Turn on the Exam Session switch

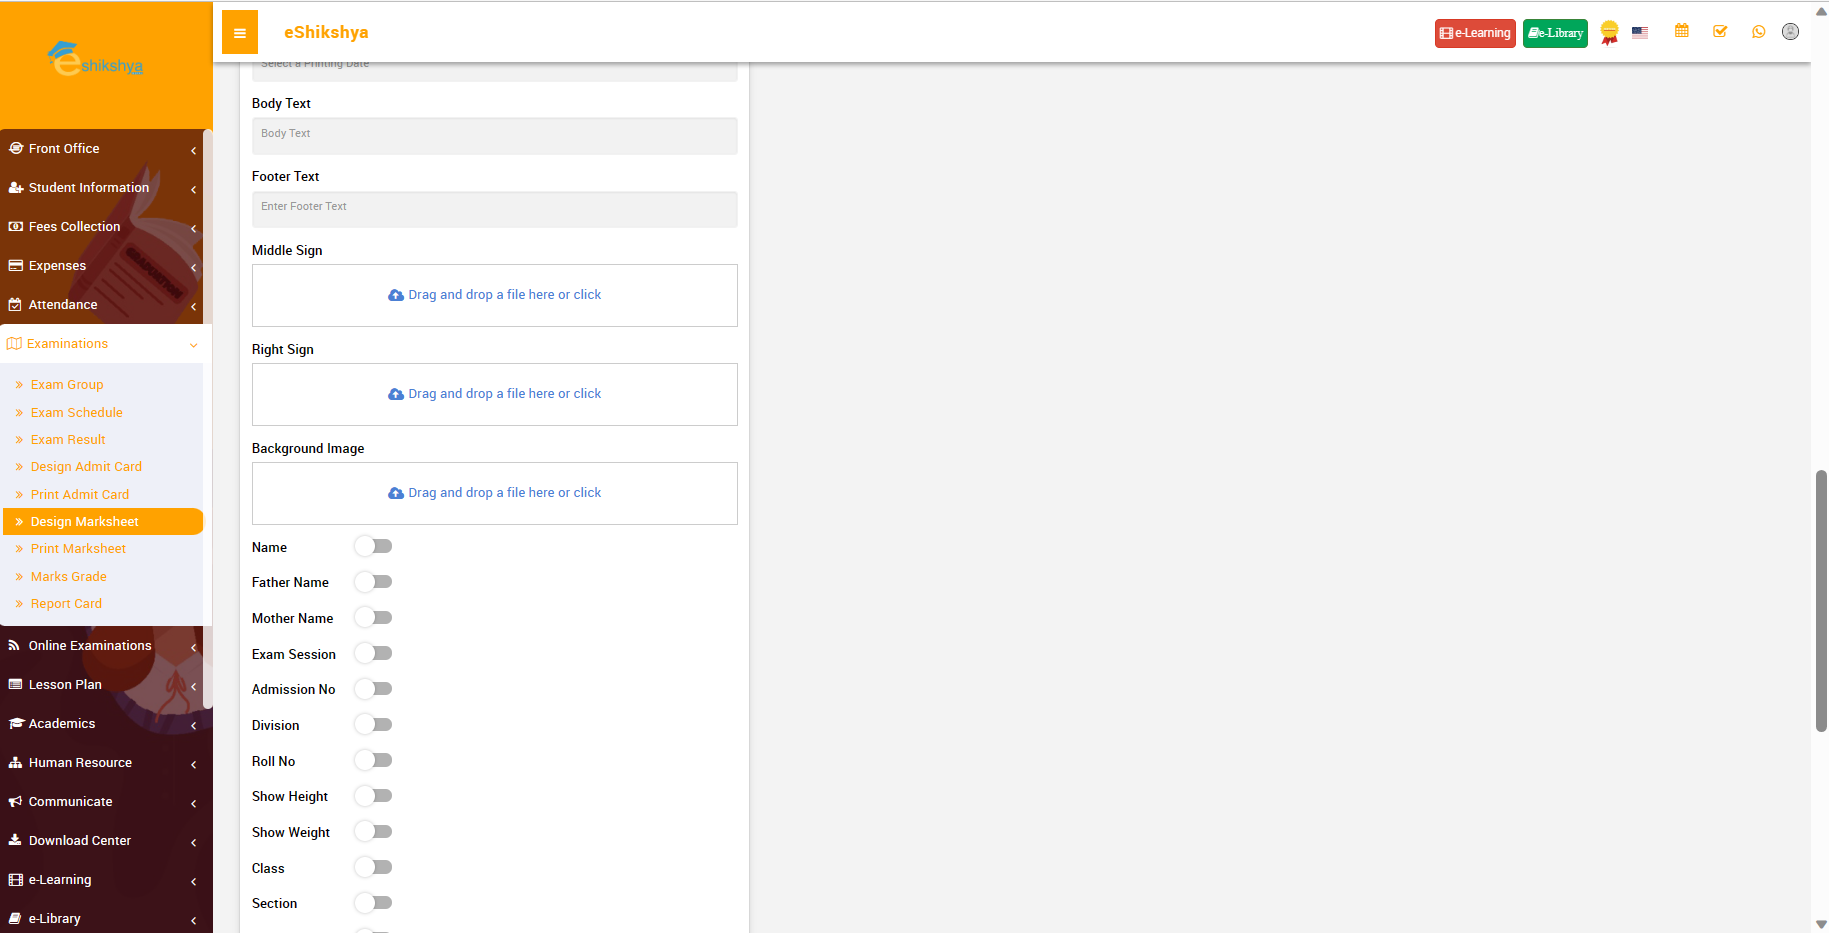pos(374,654)
